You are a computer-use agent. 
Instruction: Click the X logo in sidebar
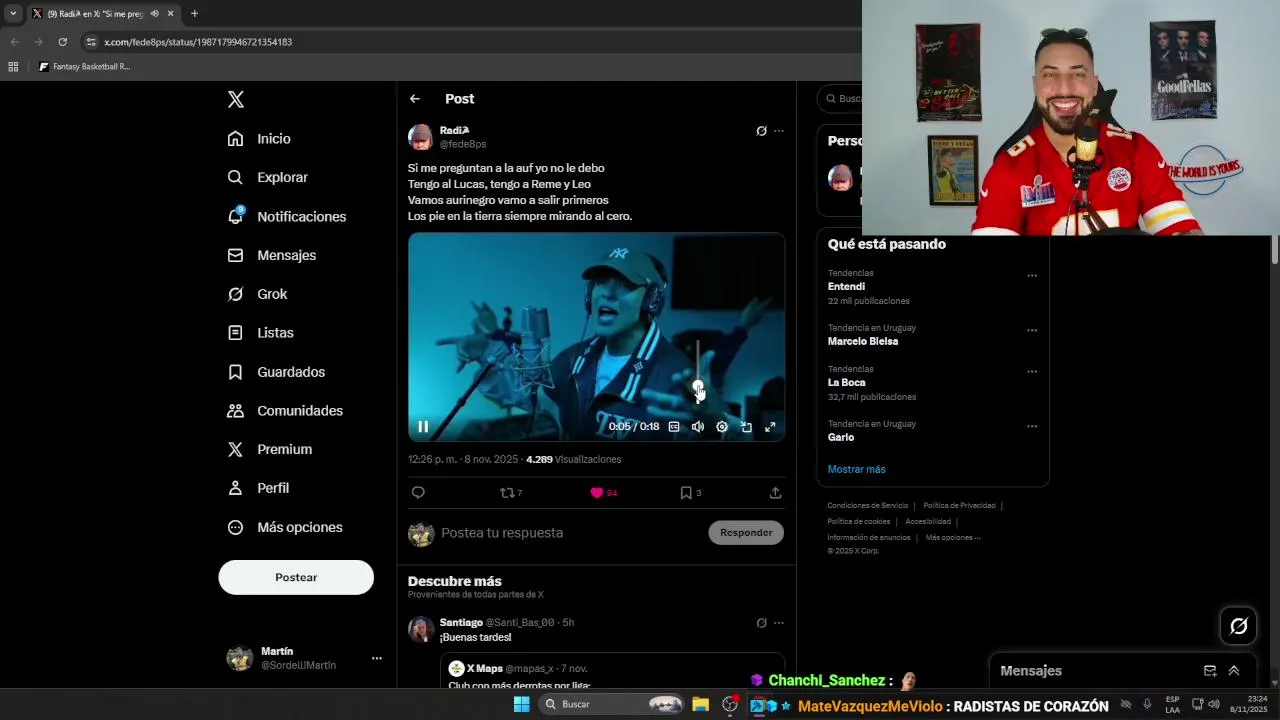(x=236, y=99)
